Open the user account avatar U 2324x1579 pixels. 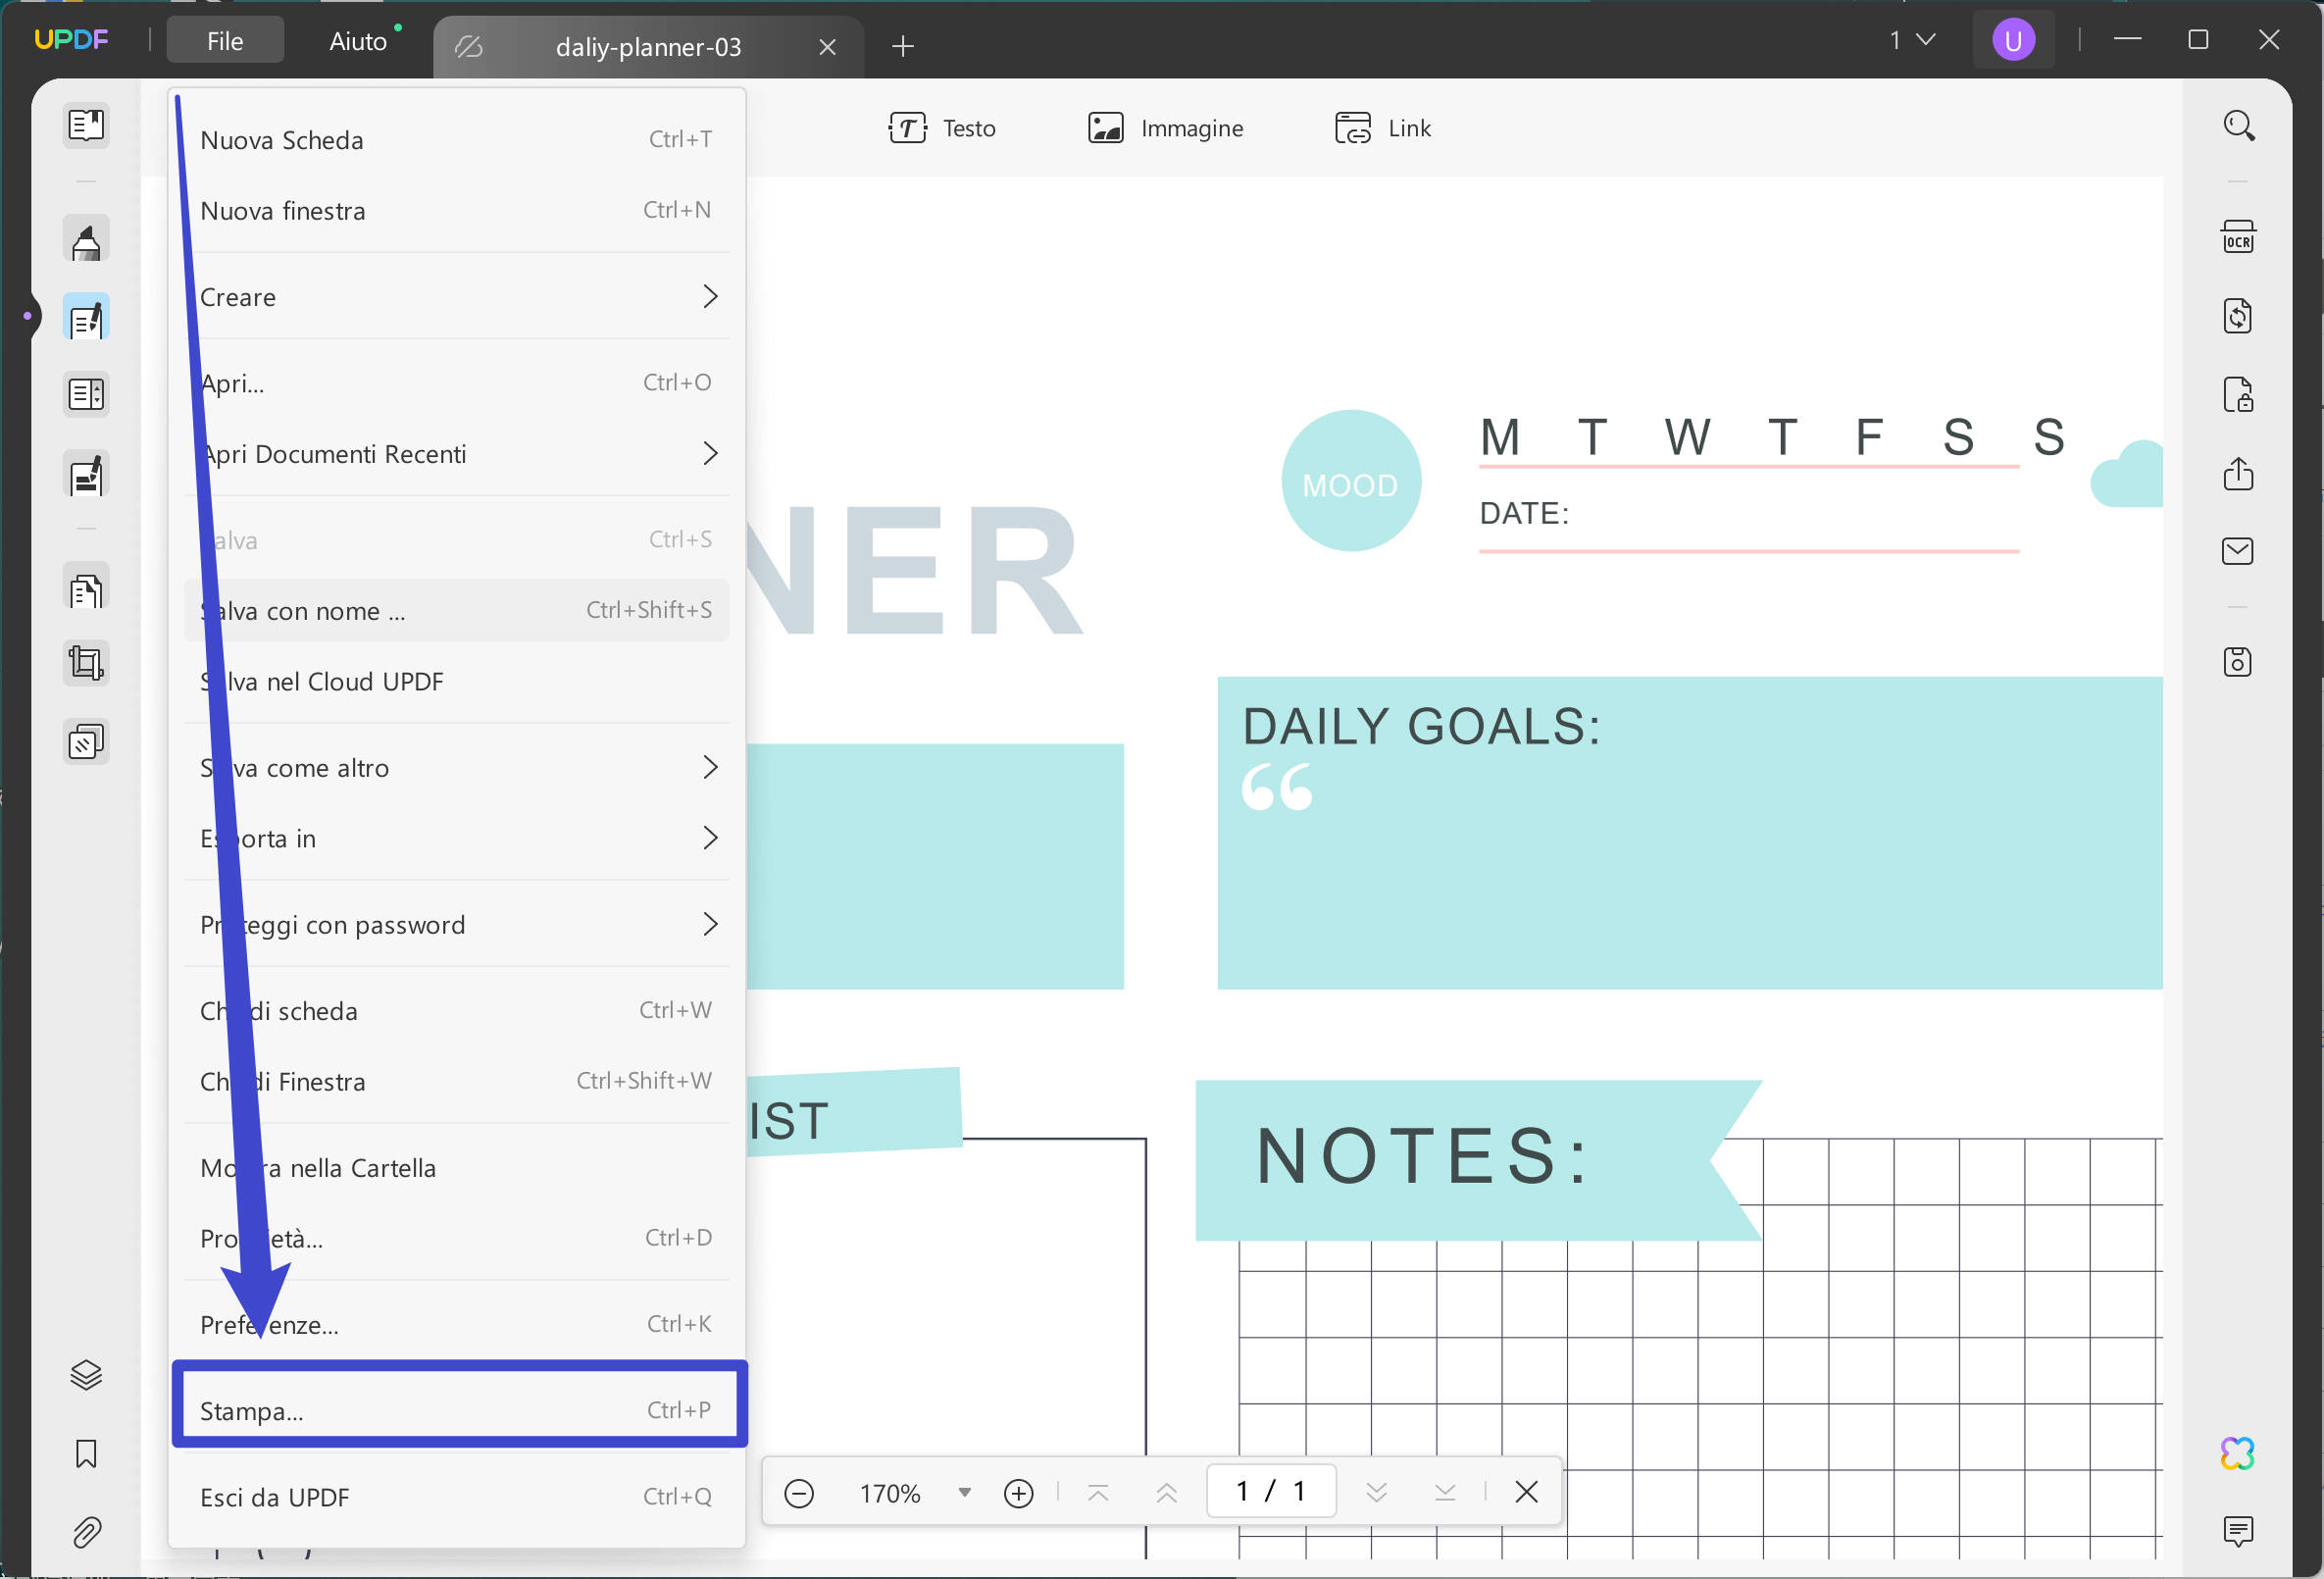tap(2013, 41)
